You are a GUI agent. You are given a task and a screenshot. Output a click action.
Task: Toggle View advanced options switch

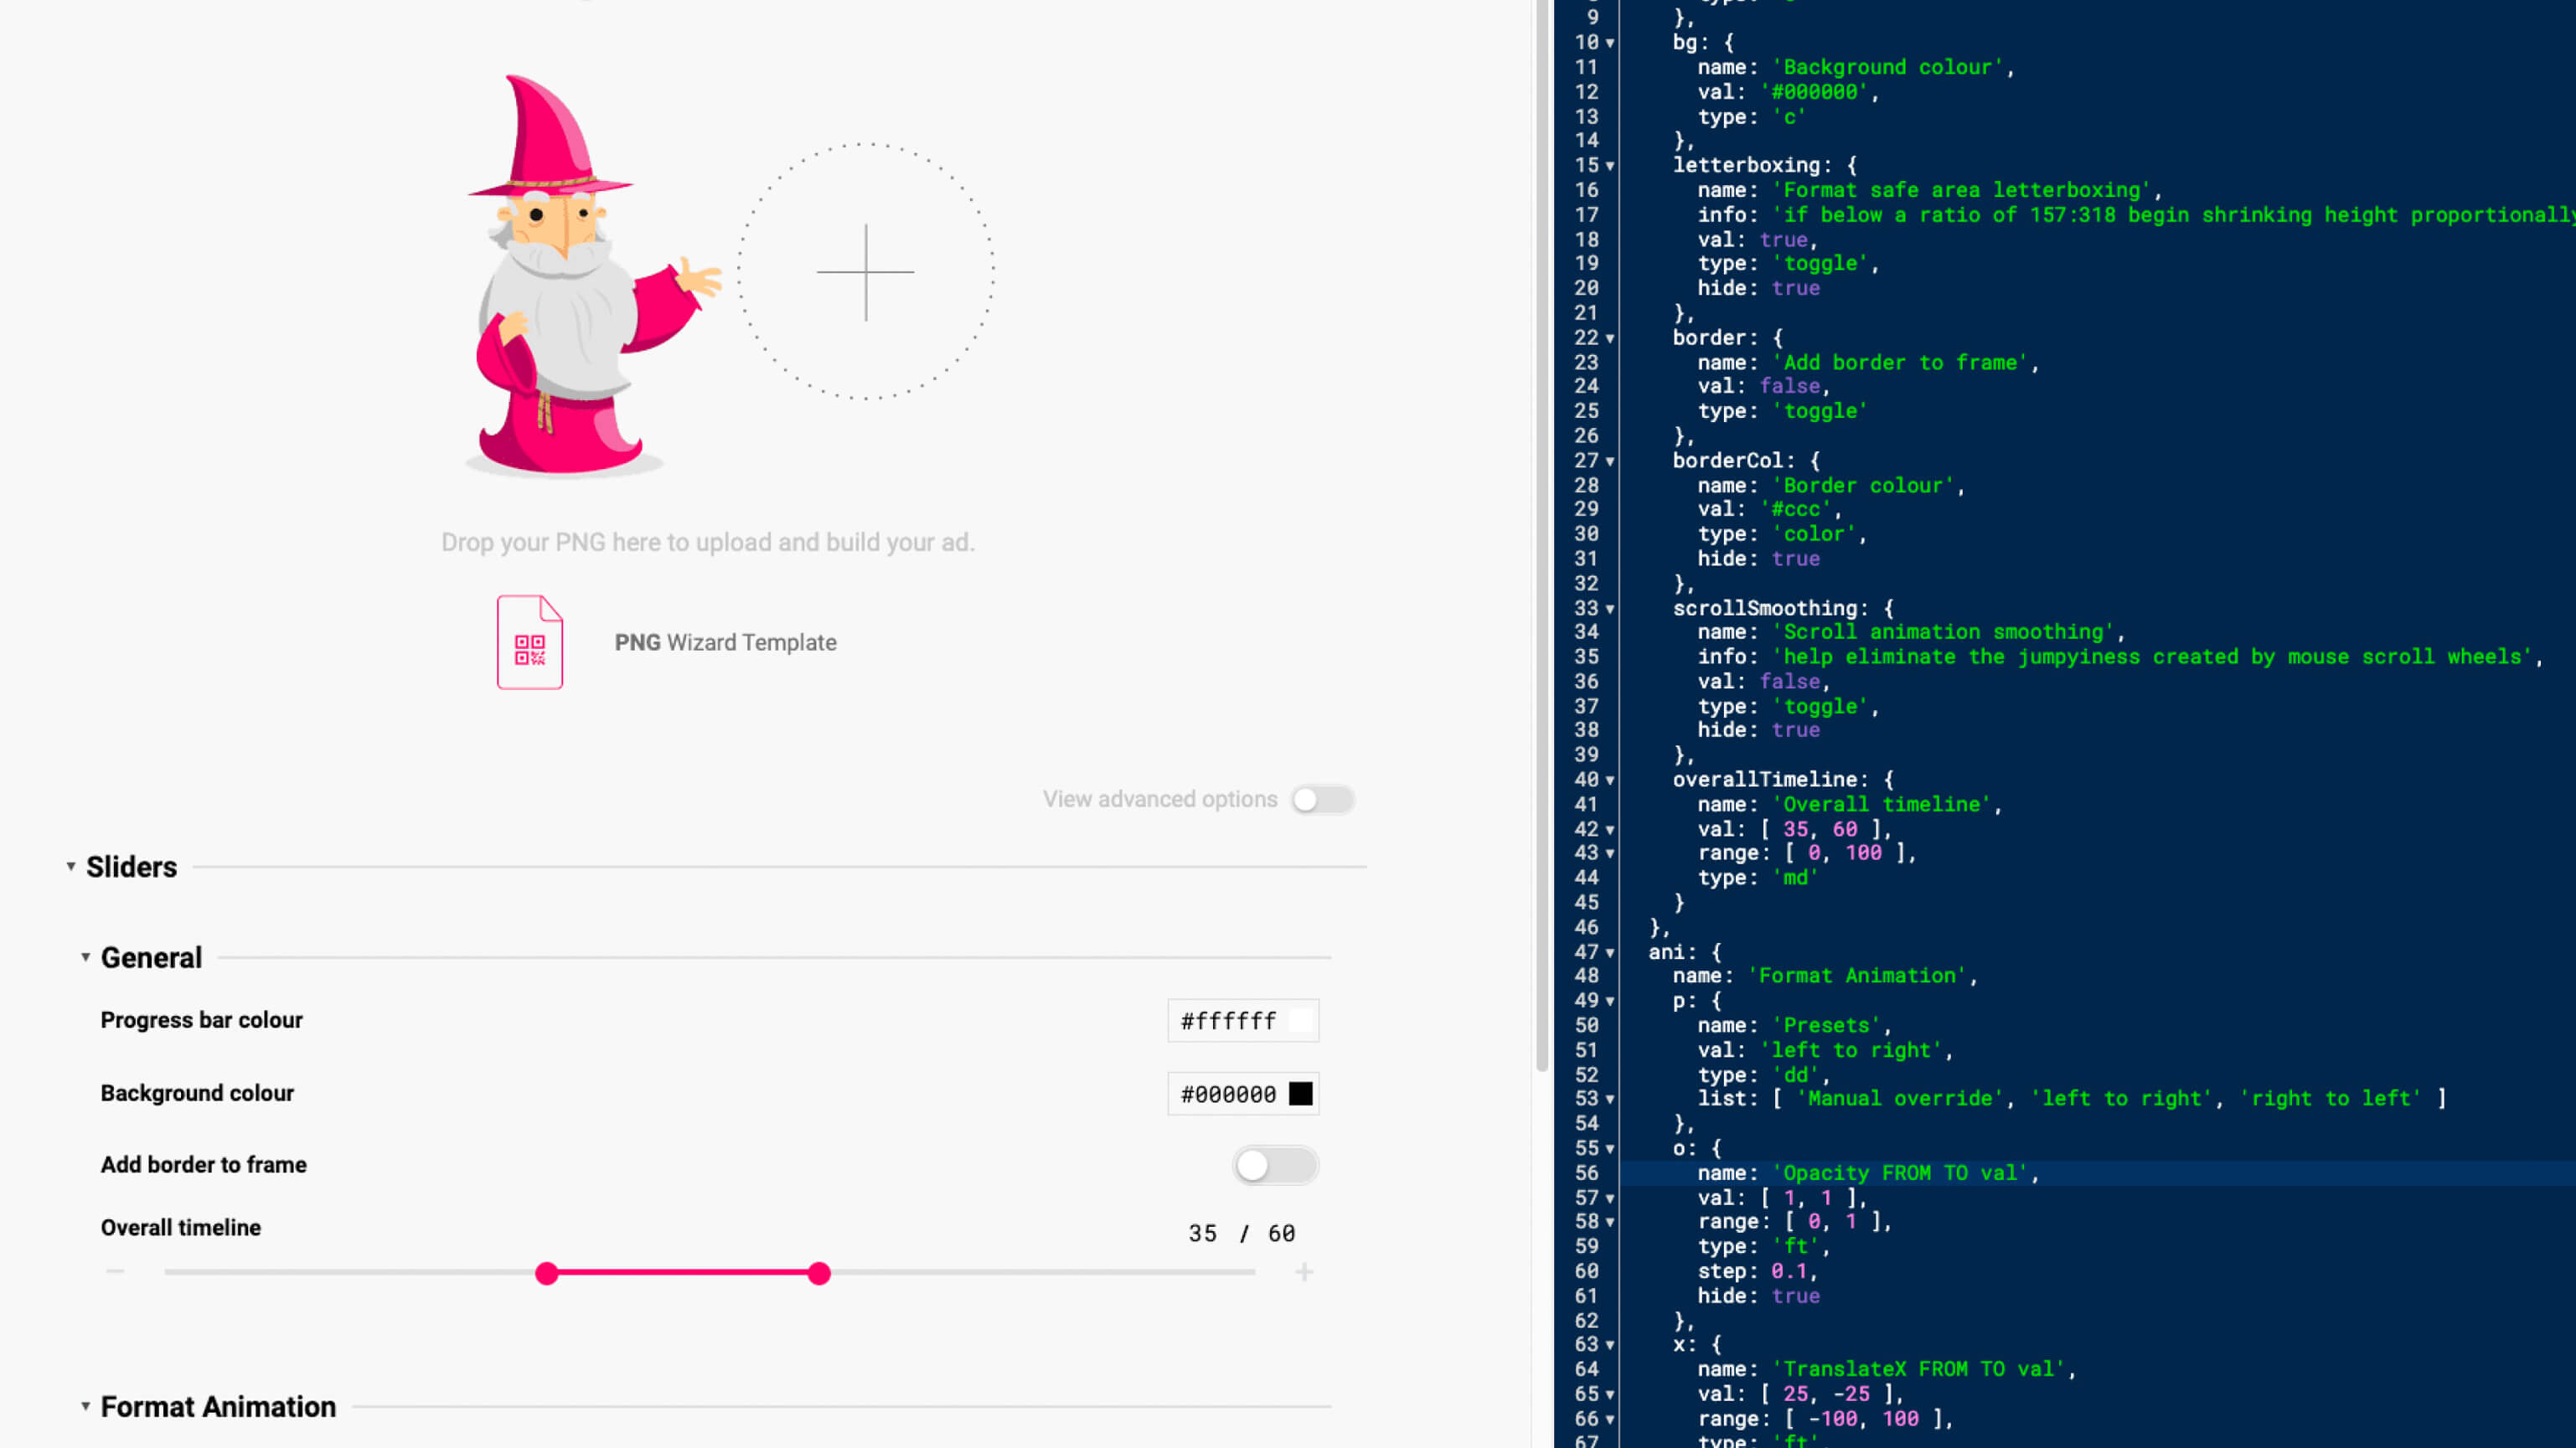pyautogui.click(x=1321, y=800)
